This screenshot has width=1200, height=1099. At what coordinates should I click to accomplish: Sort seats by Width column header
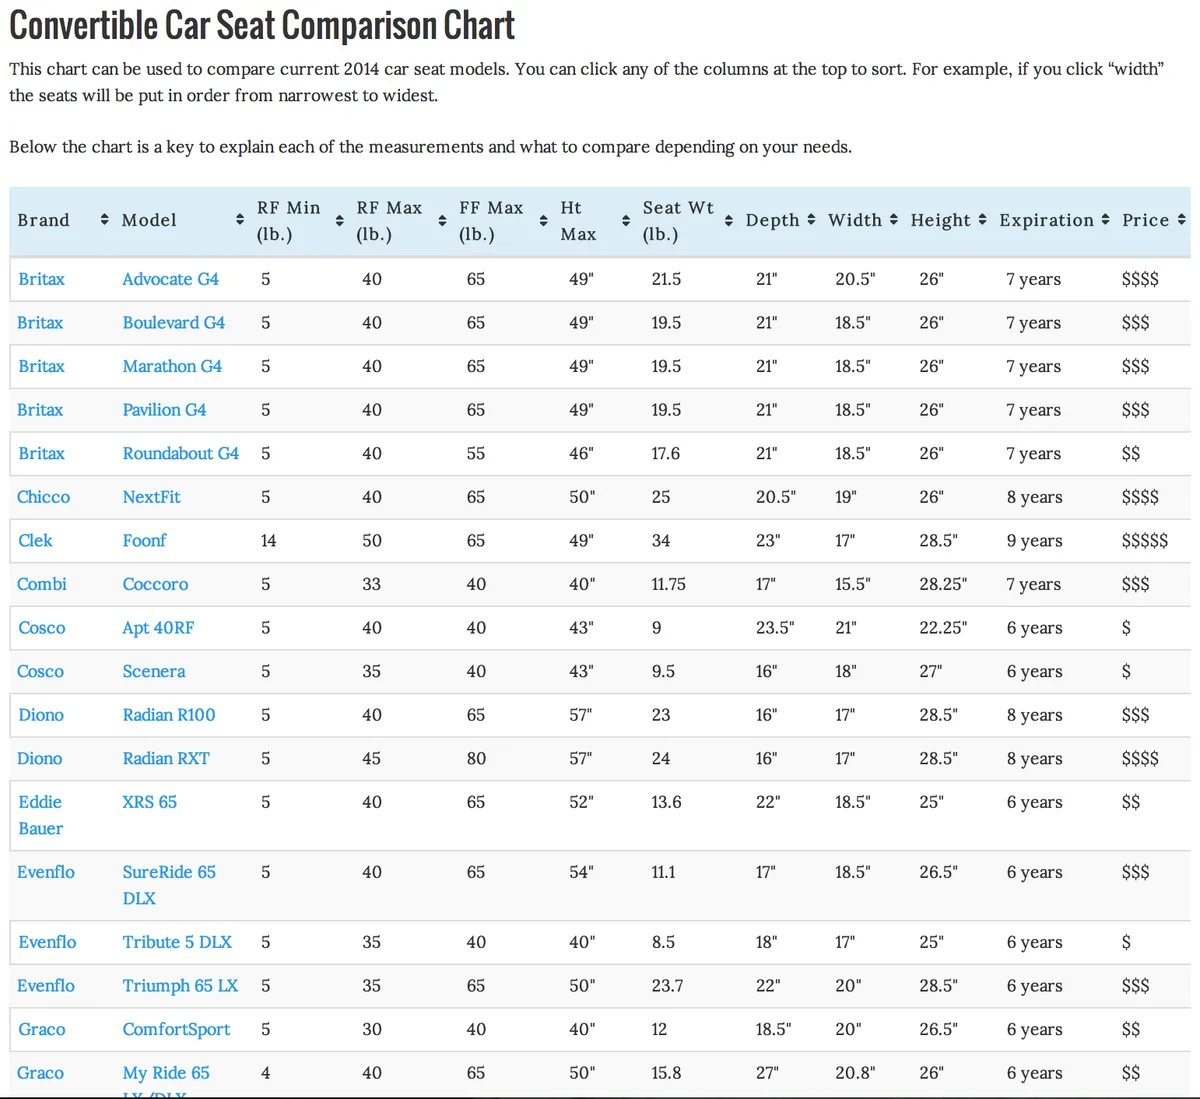tap(854, 220)
